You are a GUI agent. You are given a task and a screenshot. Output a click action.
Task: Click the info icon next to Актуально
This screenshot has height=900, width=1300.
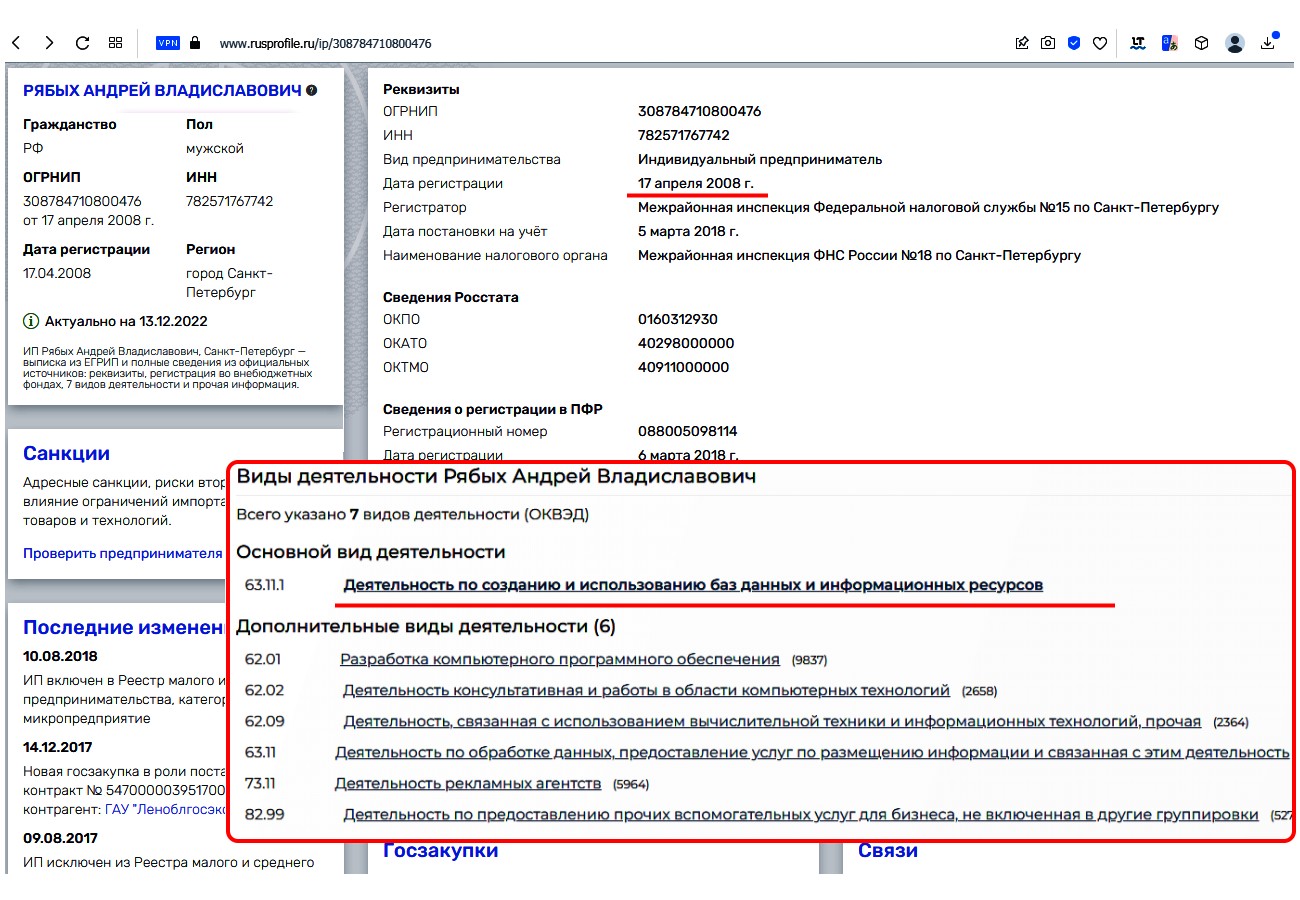31,321
